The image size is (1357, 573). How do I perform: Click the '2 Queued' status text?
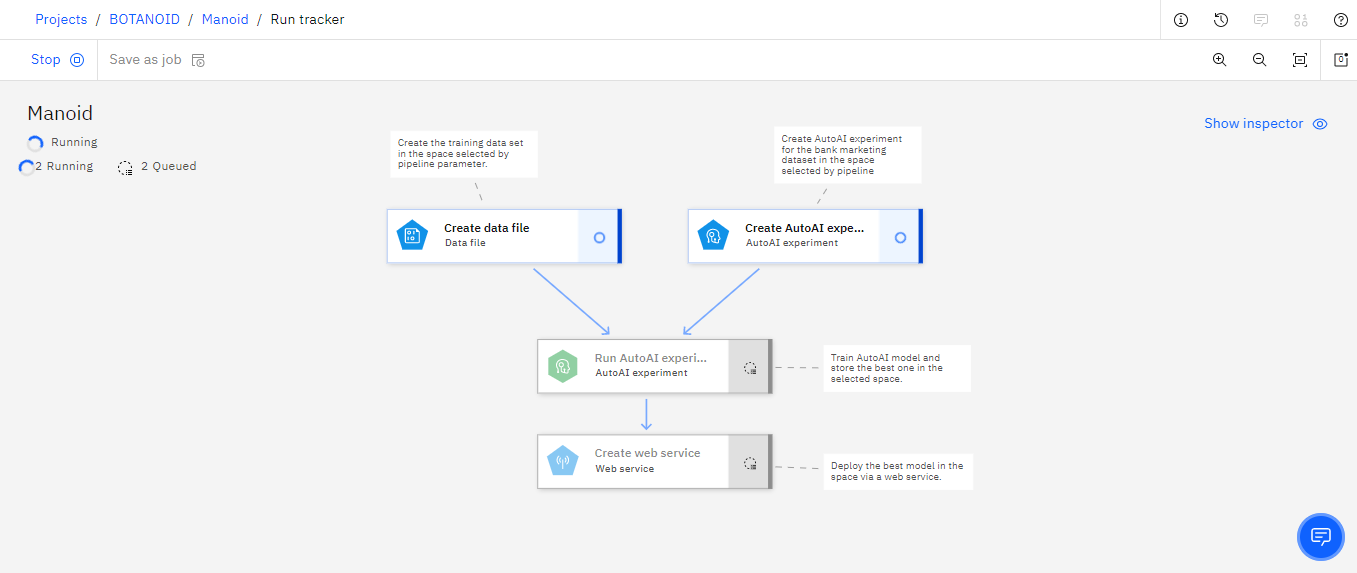pos(168,167)
